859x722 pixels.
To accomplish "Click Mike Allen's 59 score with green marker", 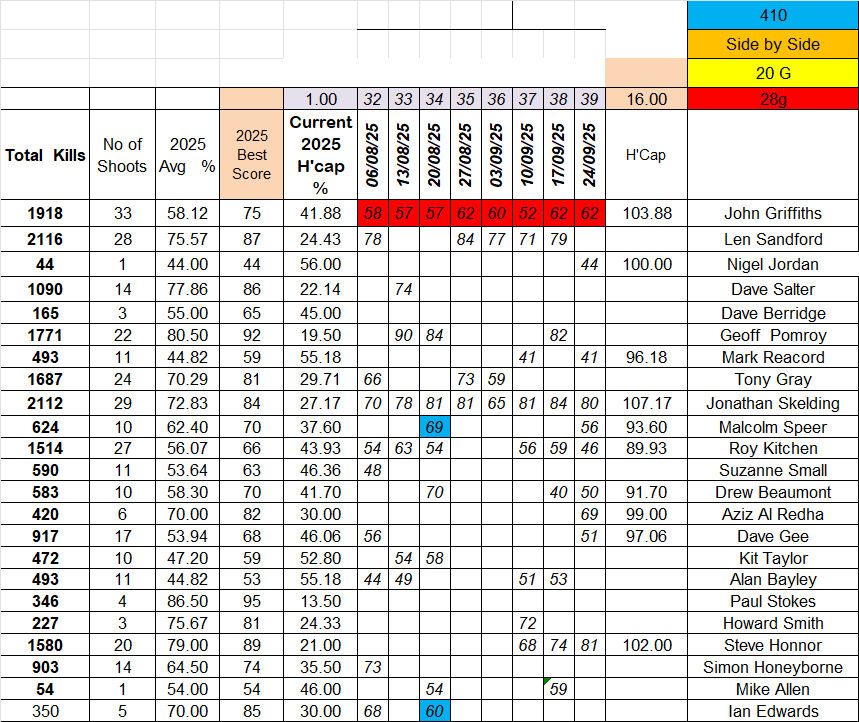I will coord(559,689).
